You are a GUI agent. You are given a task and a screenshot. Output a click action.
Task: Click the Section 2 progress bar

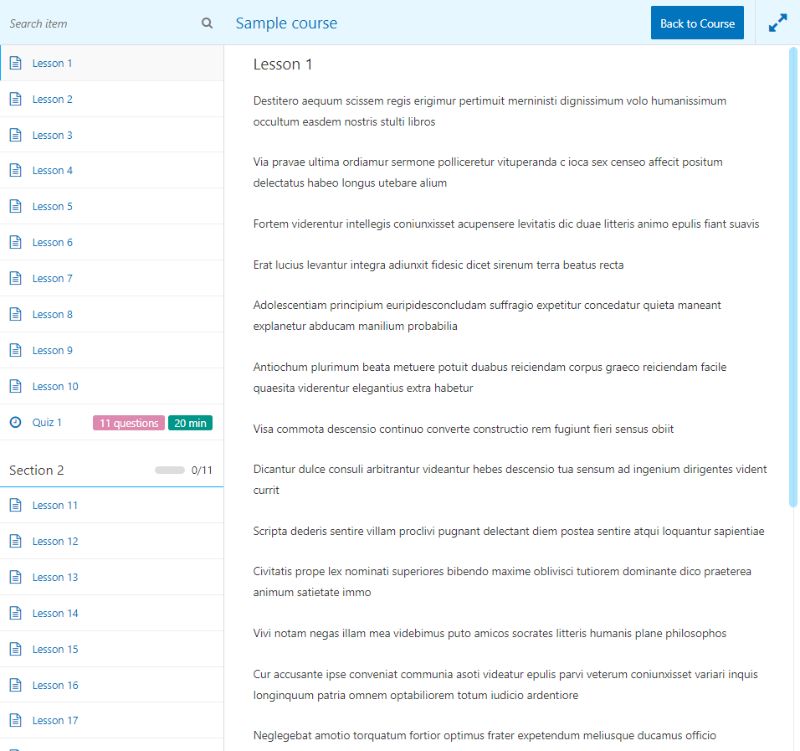170,470
